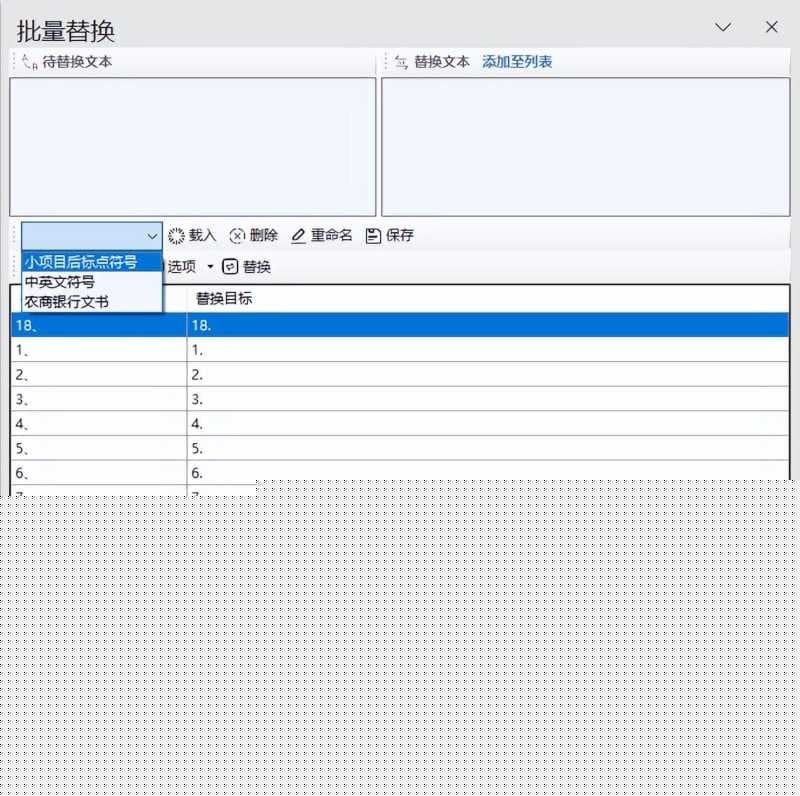Expand the 选项 dropdown arrow
The width and height of the screenshot is (800, 796).
tap(210, 266)
